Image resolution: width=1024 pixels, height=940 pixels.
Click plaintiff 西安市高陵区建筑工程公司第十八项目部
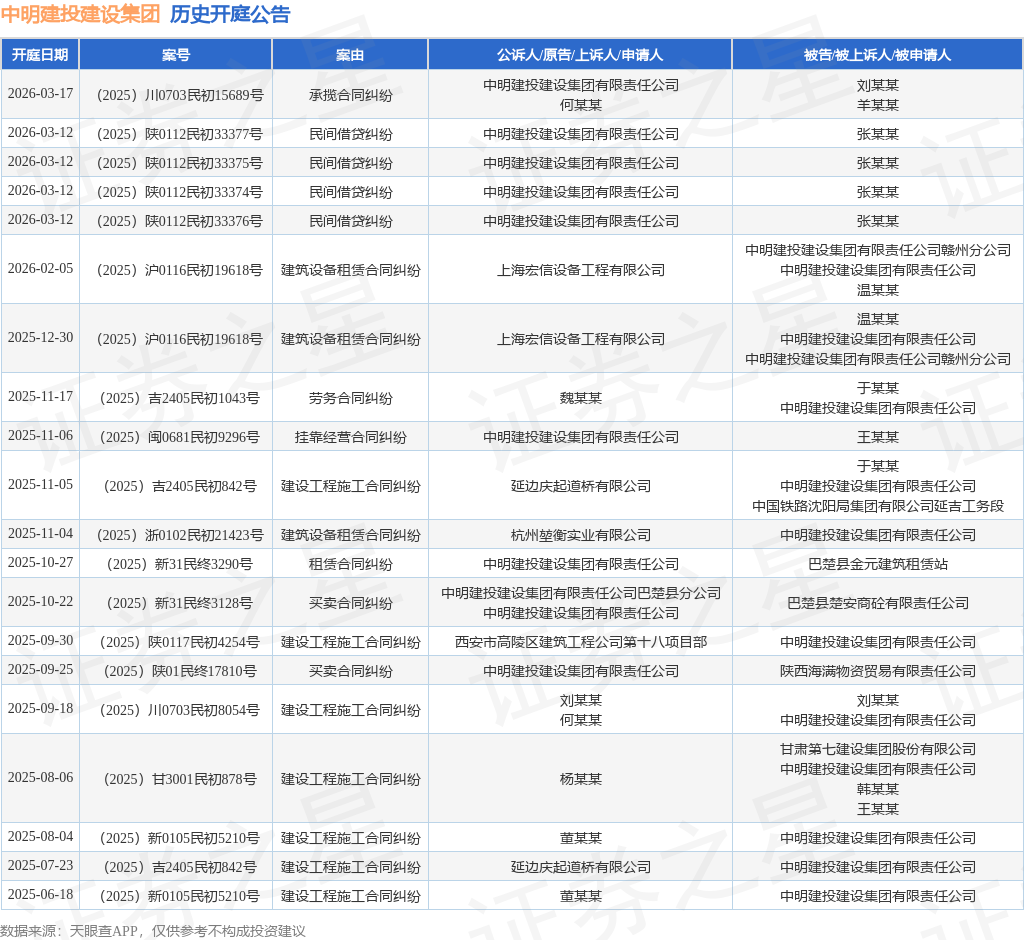coord(581,642)
